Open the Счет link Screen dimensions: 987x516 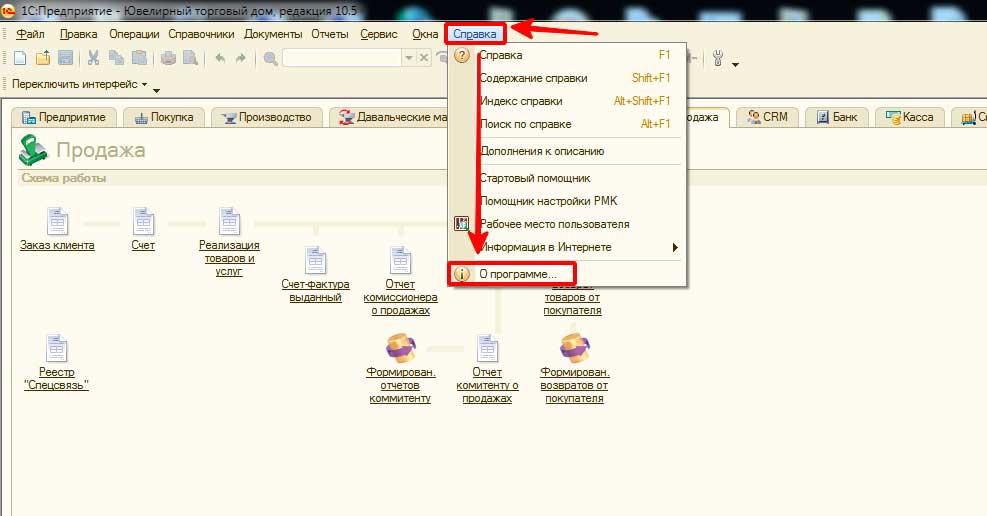pyautogui.click(x=143, y=245)
